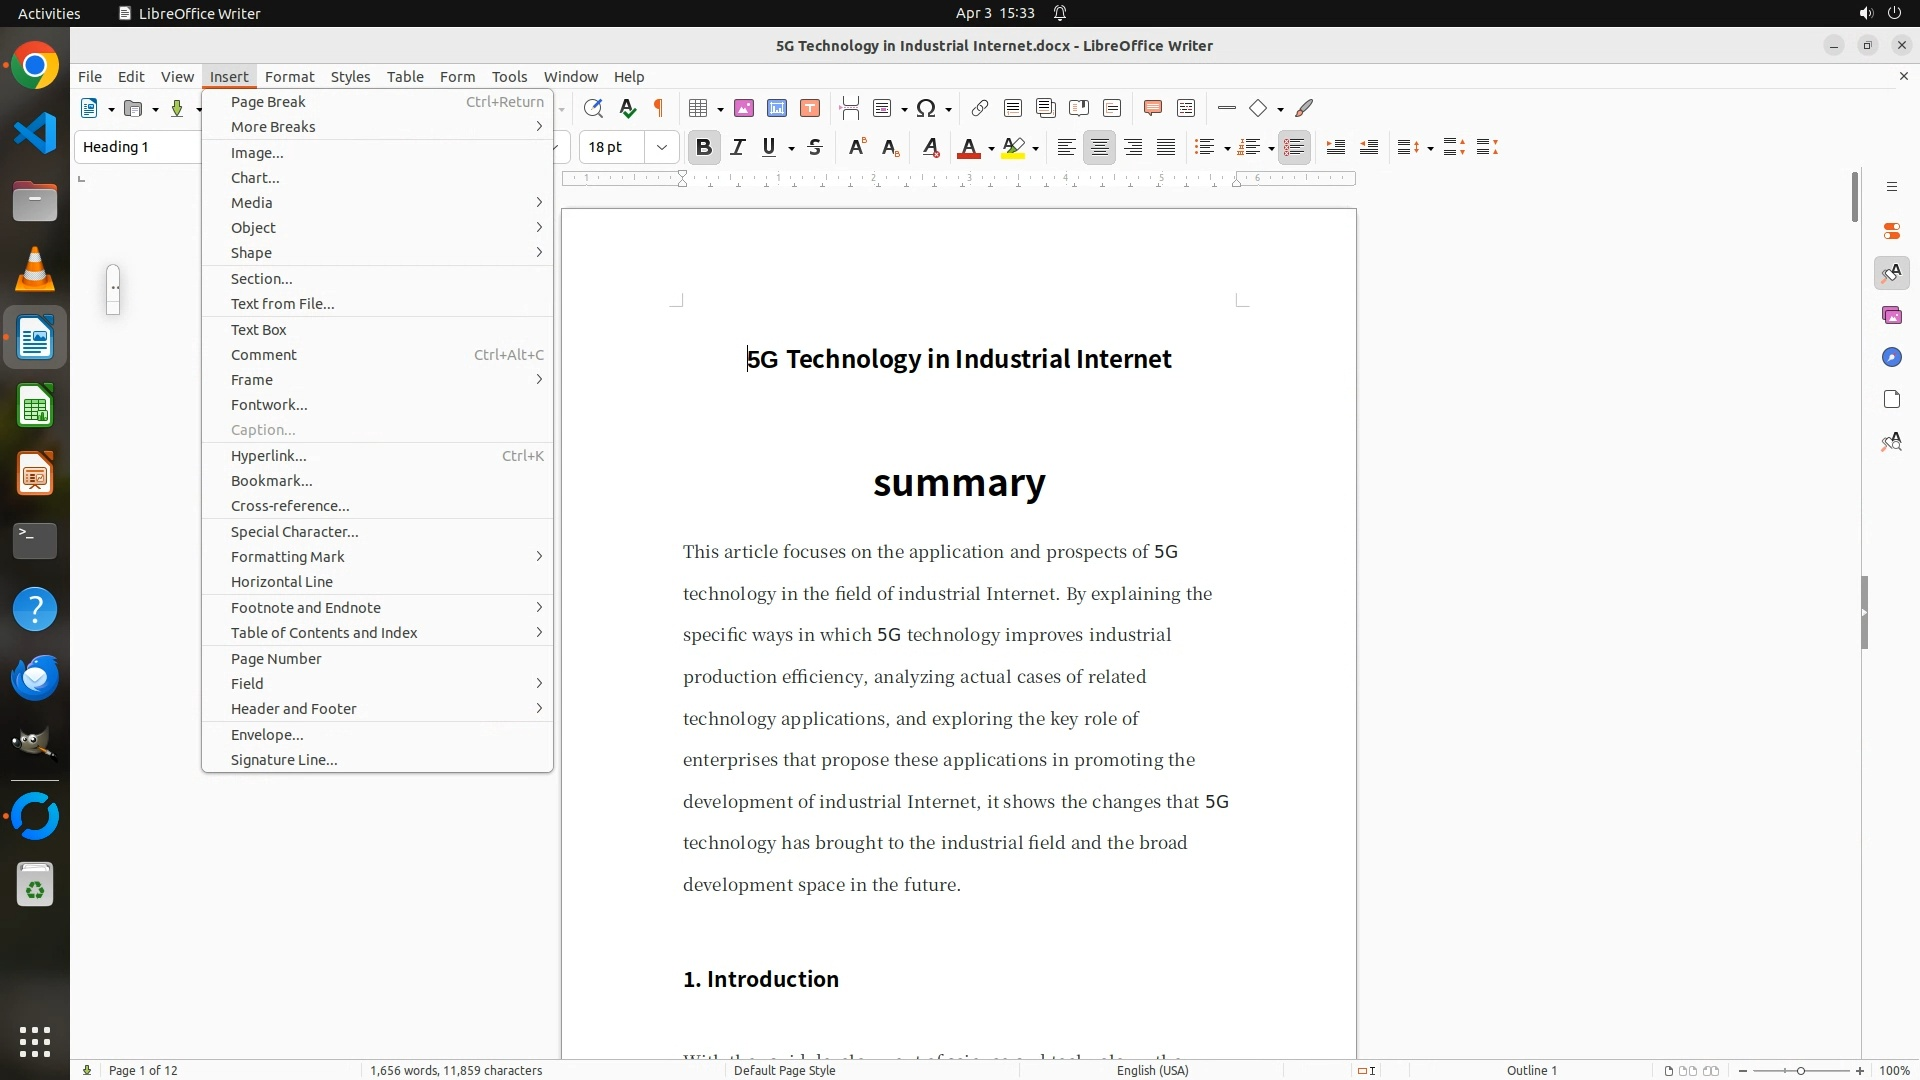Click the Insert Comment toolbar icon

[x=1152, y=108]
